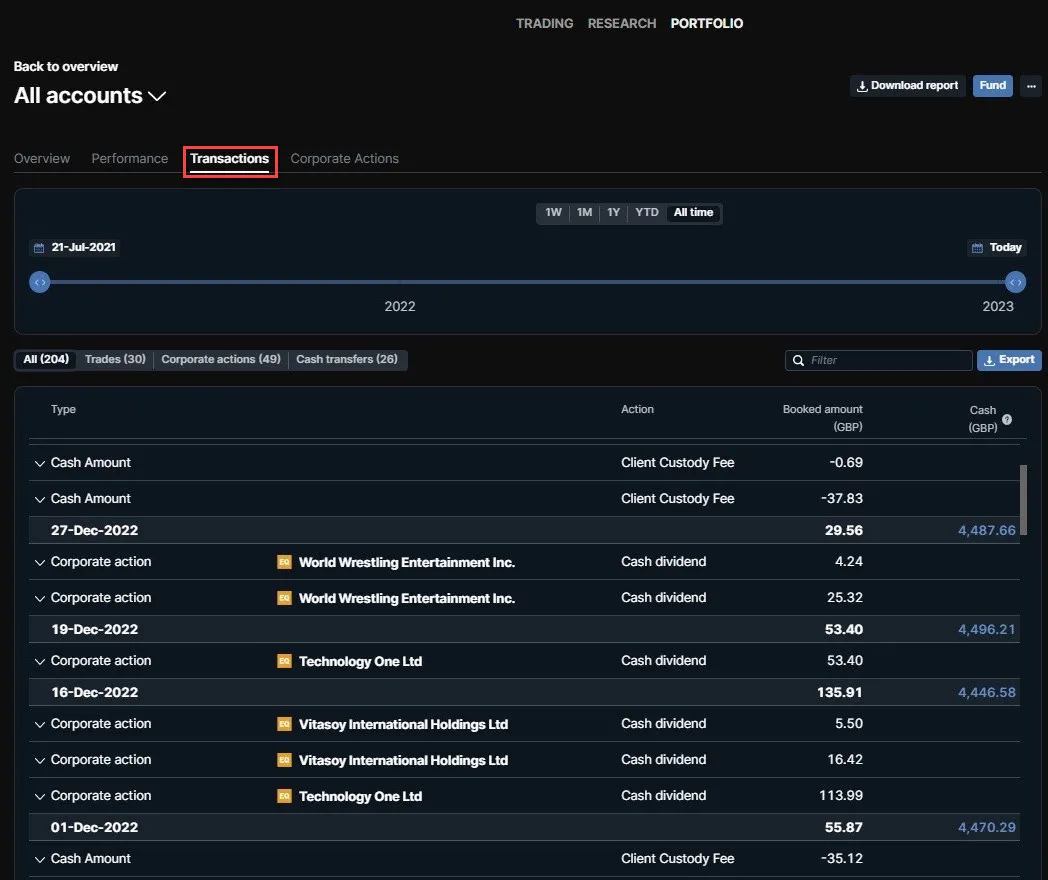Click the instrument icon next to 19-Dec Technology One Ltd

(x=284, y=662)
